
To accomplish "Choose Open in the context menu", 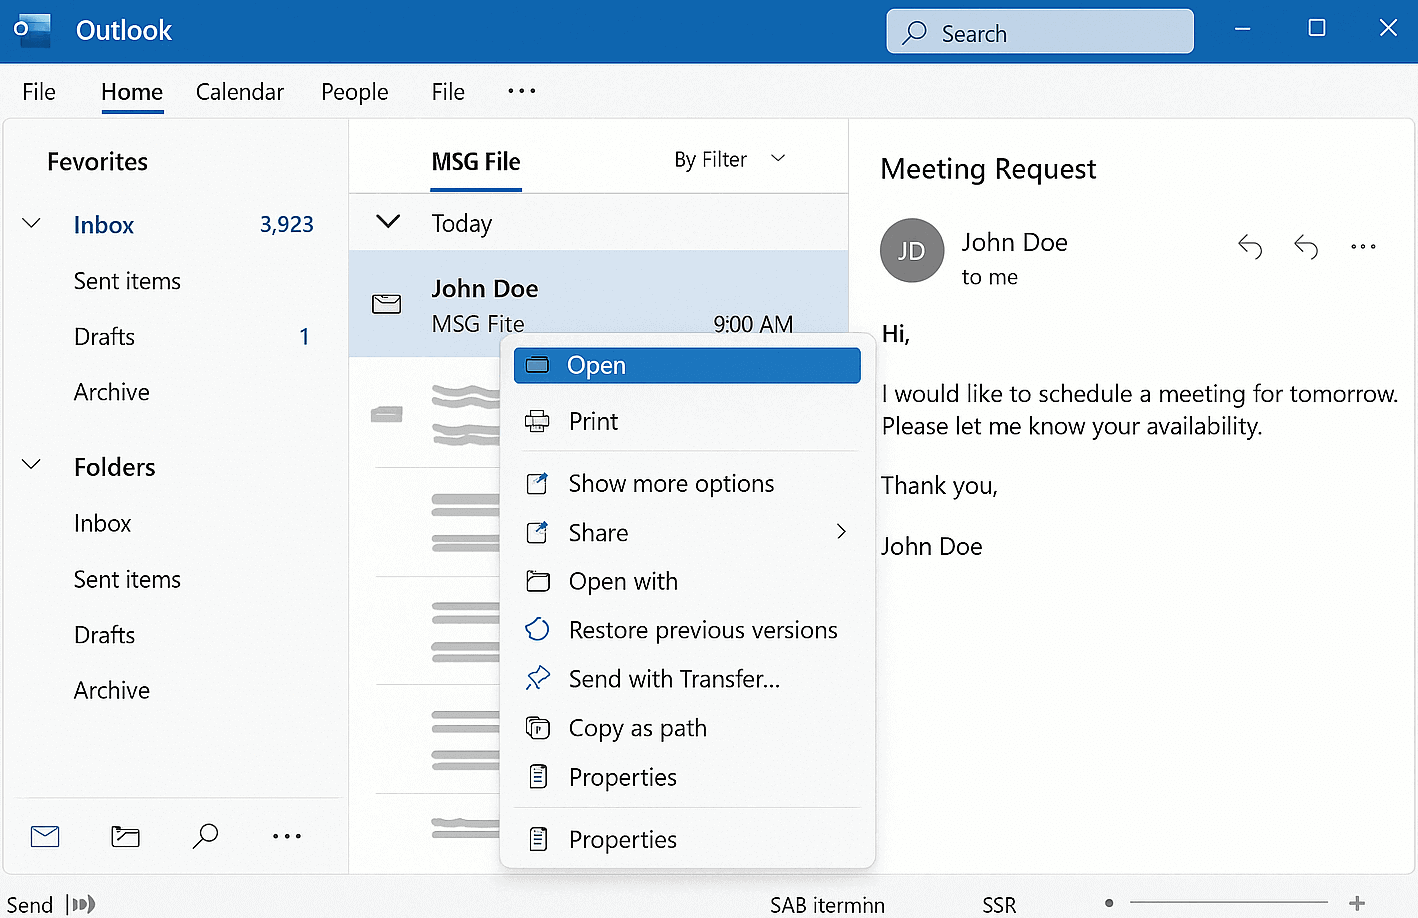I will tap(687, 365).
